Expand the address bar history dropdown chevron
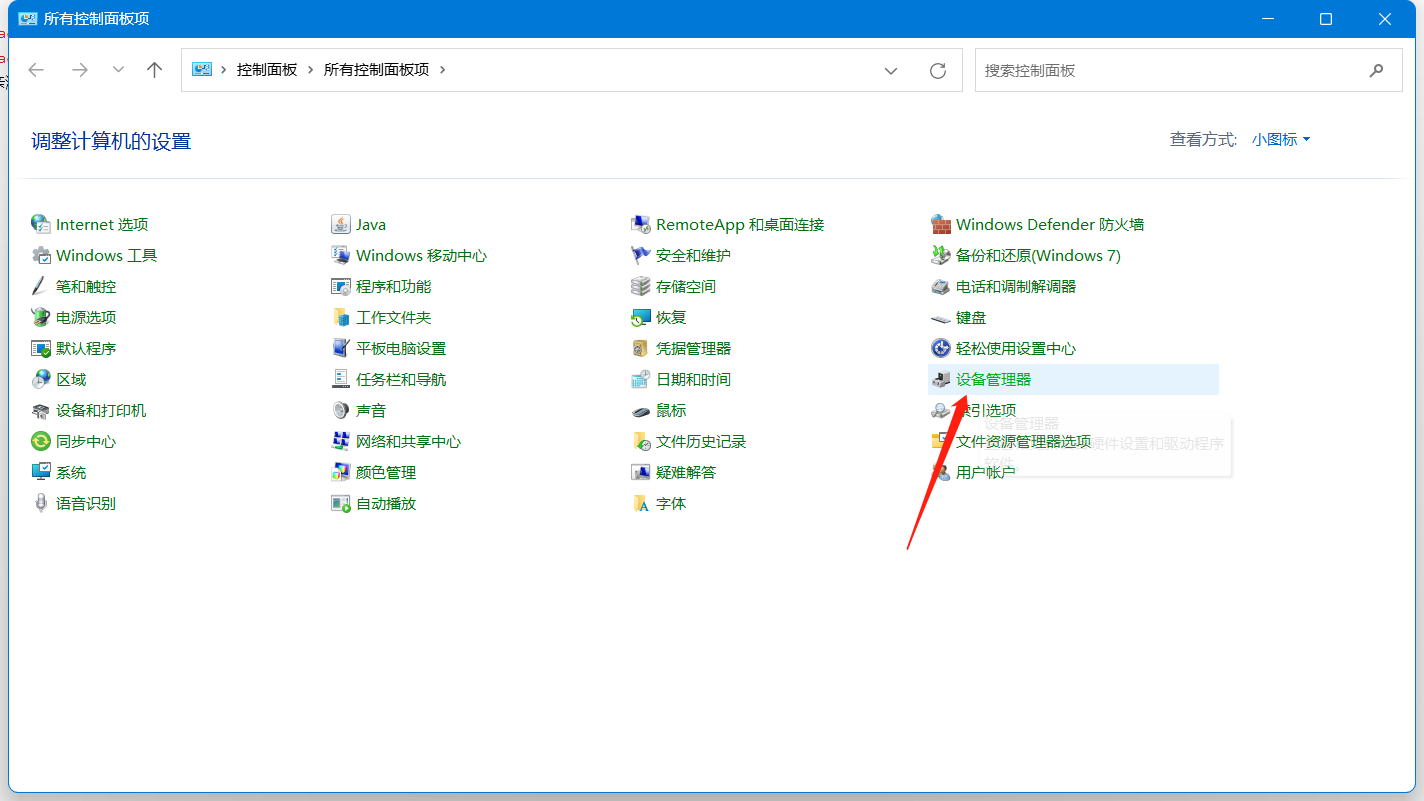Image resolution: width=1424 pixels, height=801 pixels. click(891, 70)
